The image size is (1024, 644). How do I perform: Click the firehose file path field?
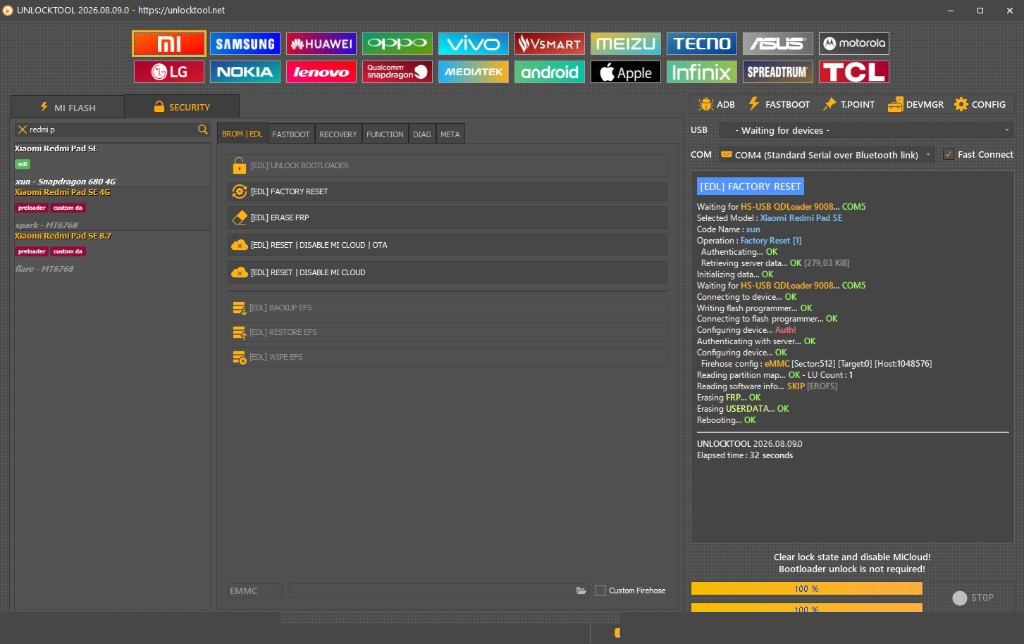click(x=431, y=590)
